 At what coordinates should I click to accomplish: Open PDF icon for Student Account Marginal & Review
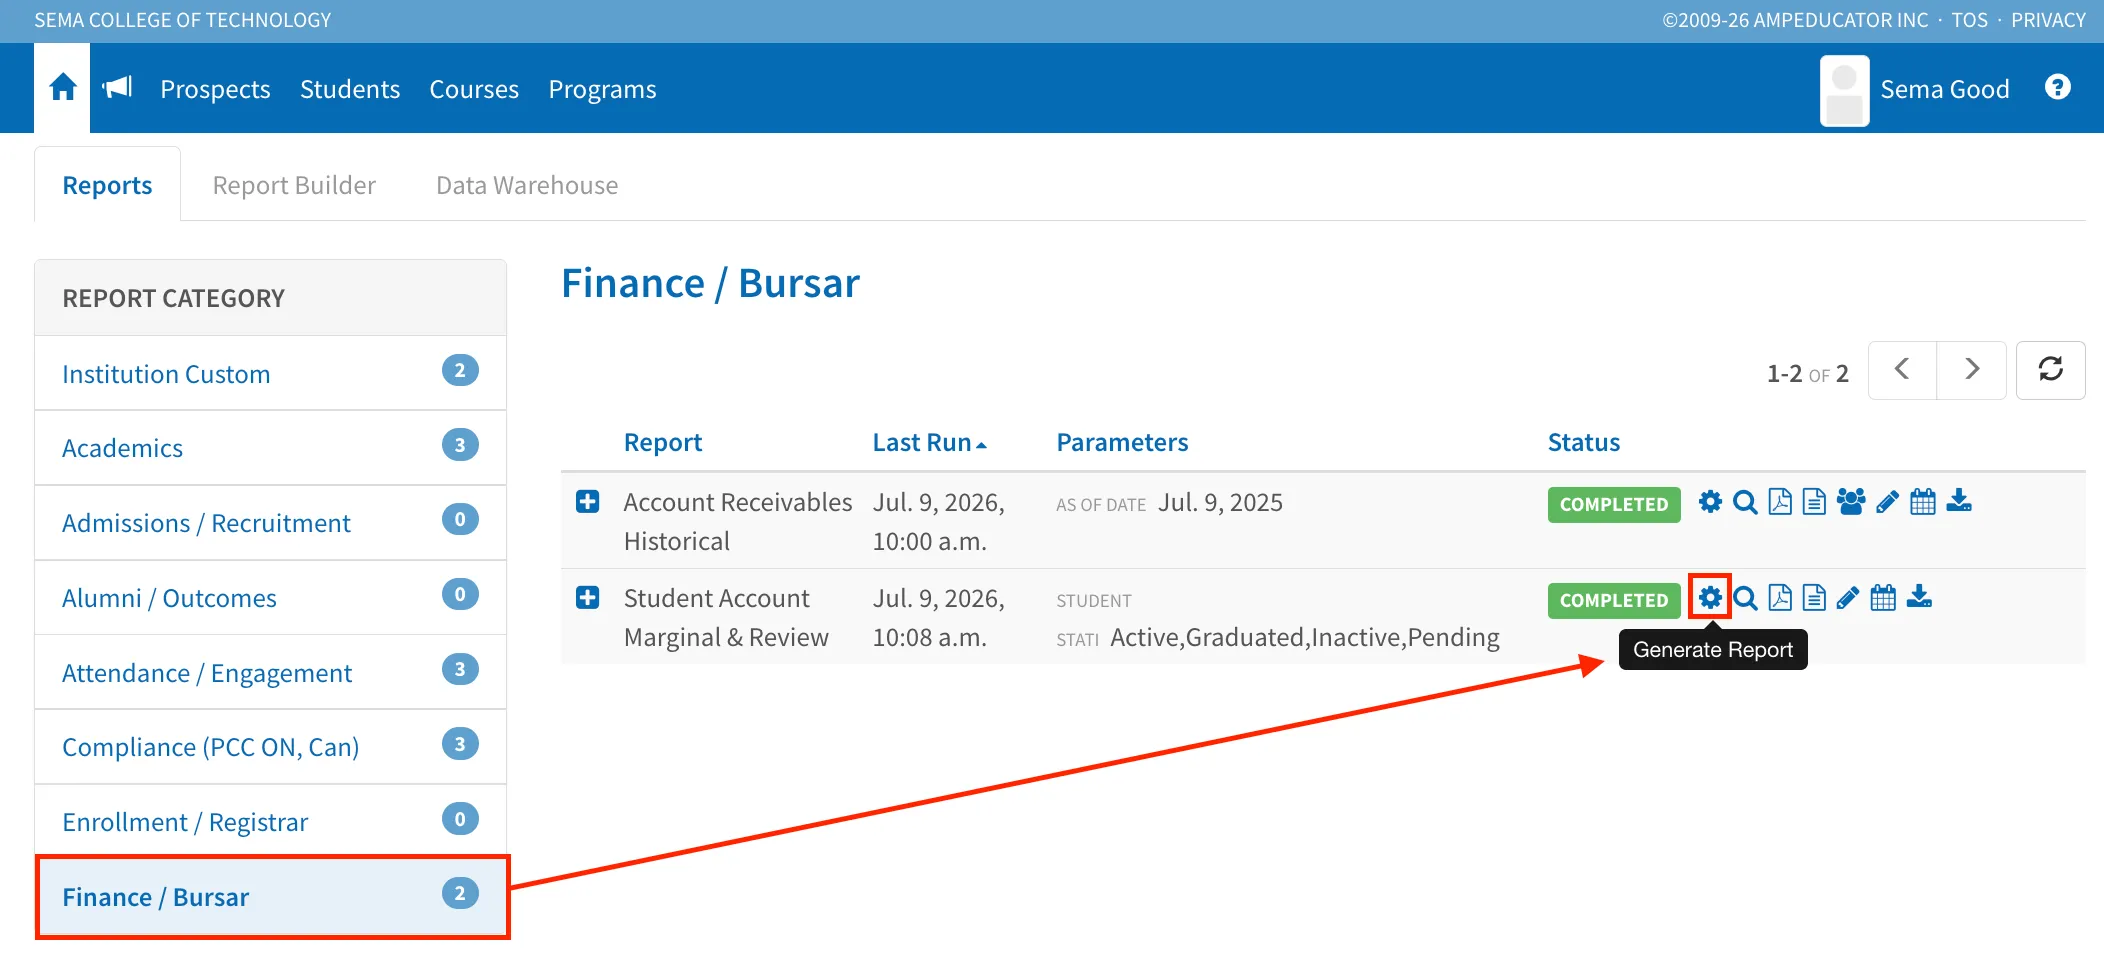coord(1780,597)
